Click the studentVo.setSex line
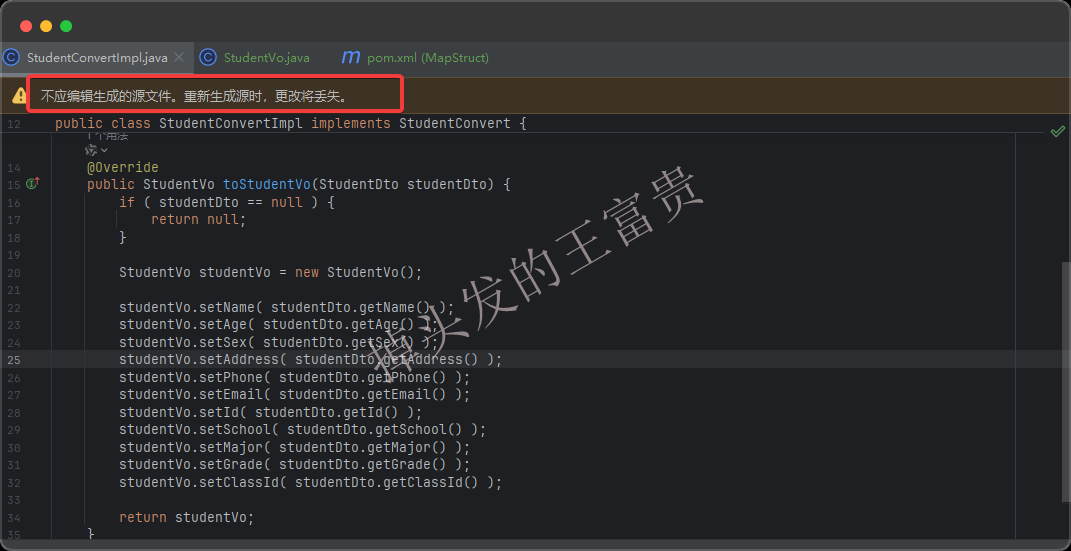 (279, 342)
